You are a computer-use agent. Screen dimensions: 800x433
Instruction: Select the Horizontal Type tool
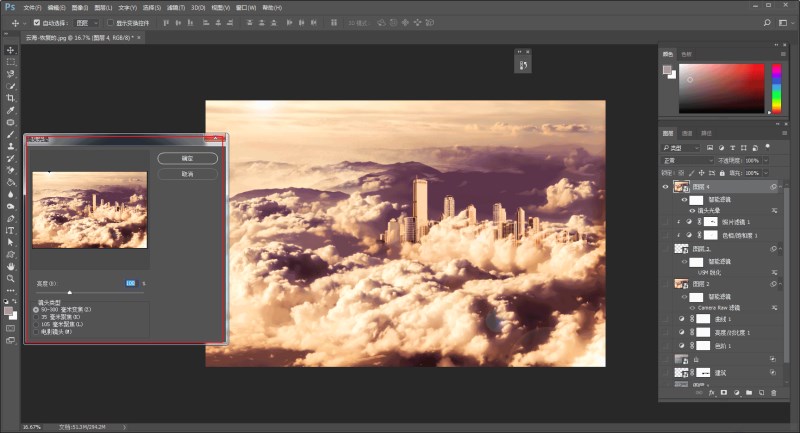click(11, 230)
